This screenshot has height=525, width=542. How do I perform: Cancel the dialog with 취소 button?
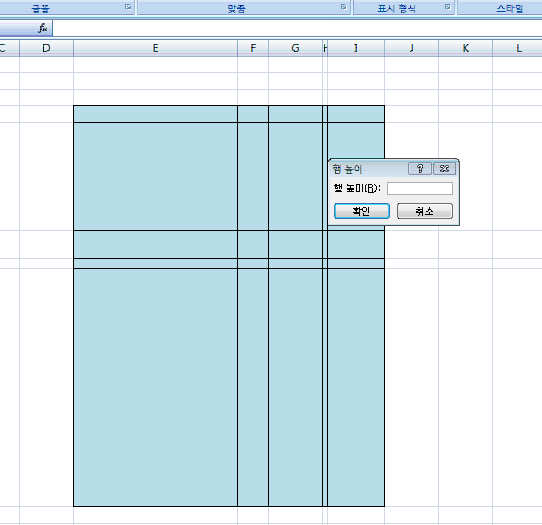pyautogui.click(x=425, y=211)
